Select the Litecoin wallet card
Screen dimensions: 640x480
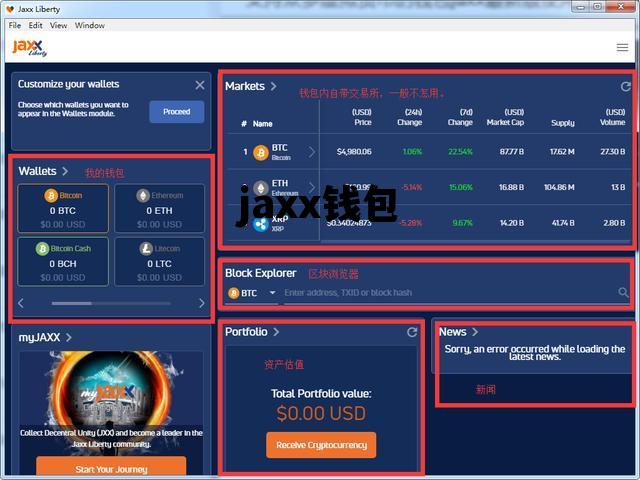click(160, 262)
